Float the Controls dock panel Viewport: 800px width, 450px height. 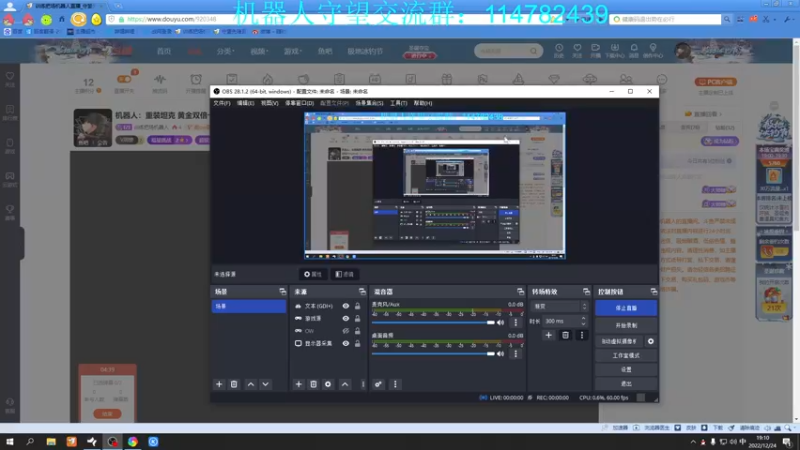pyautogui.click(x=654, y=291)
